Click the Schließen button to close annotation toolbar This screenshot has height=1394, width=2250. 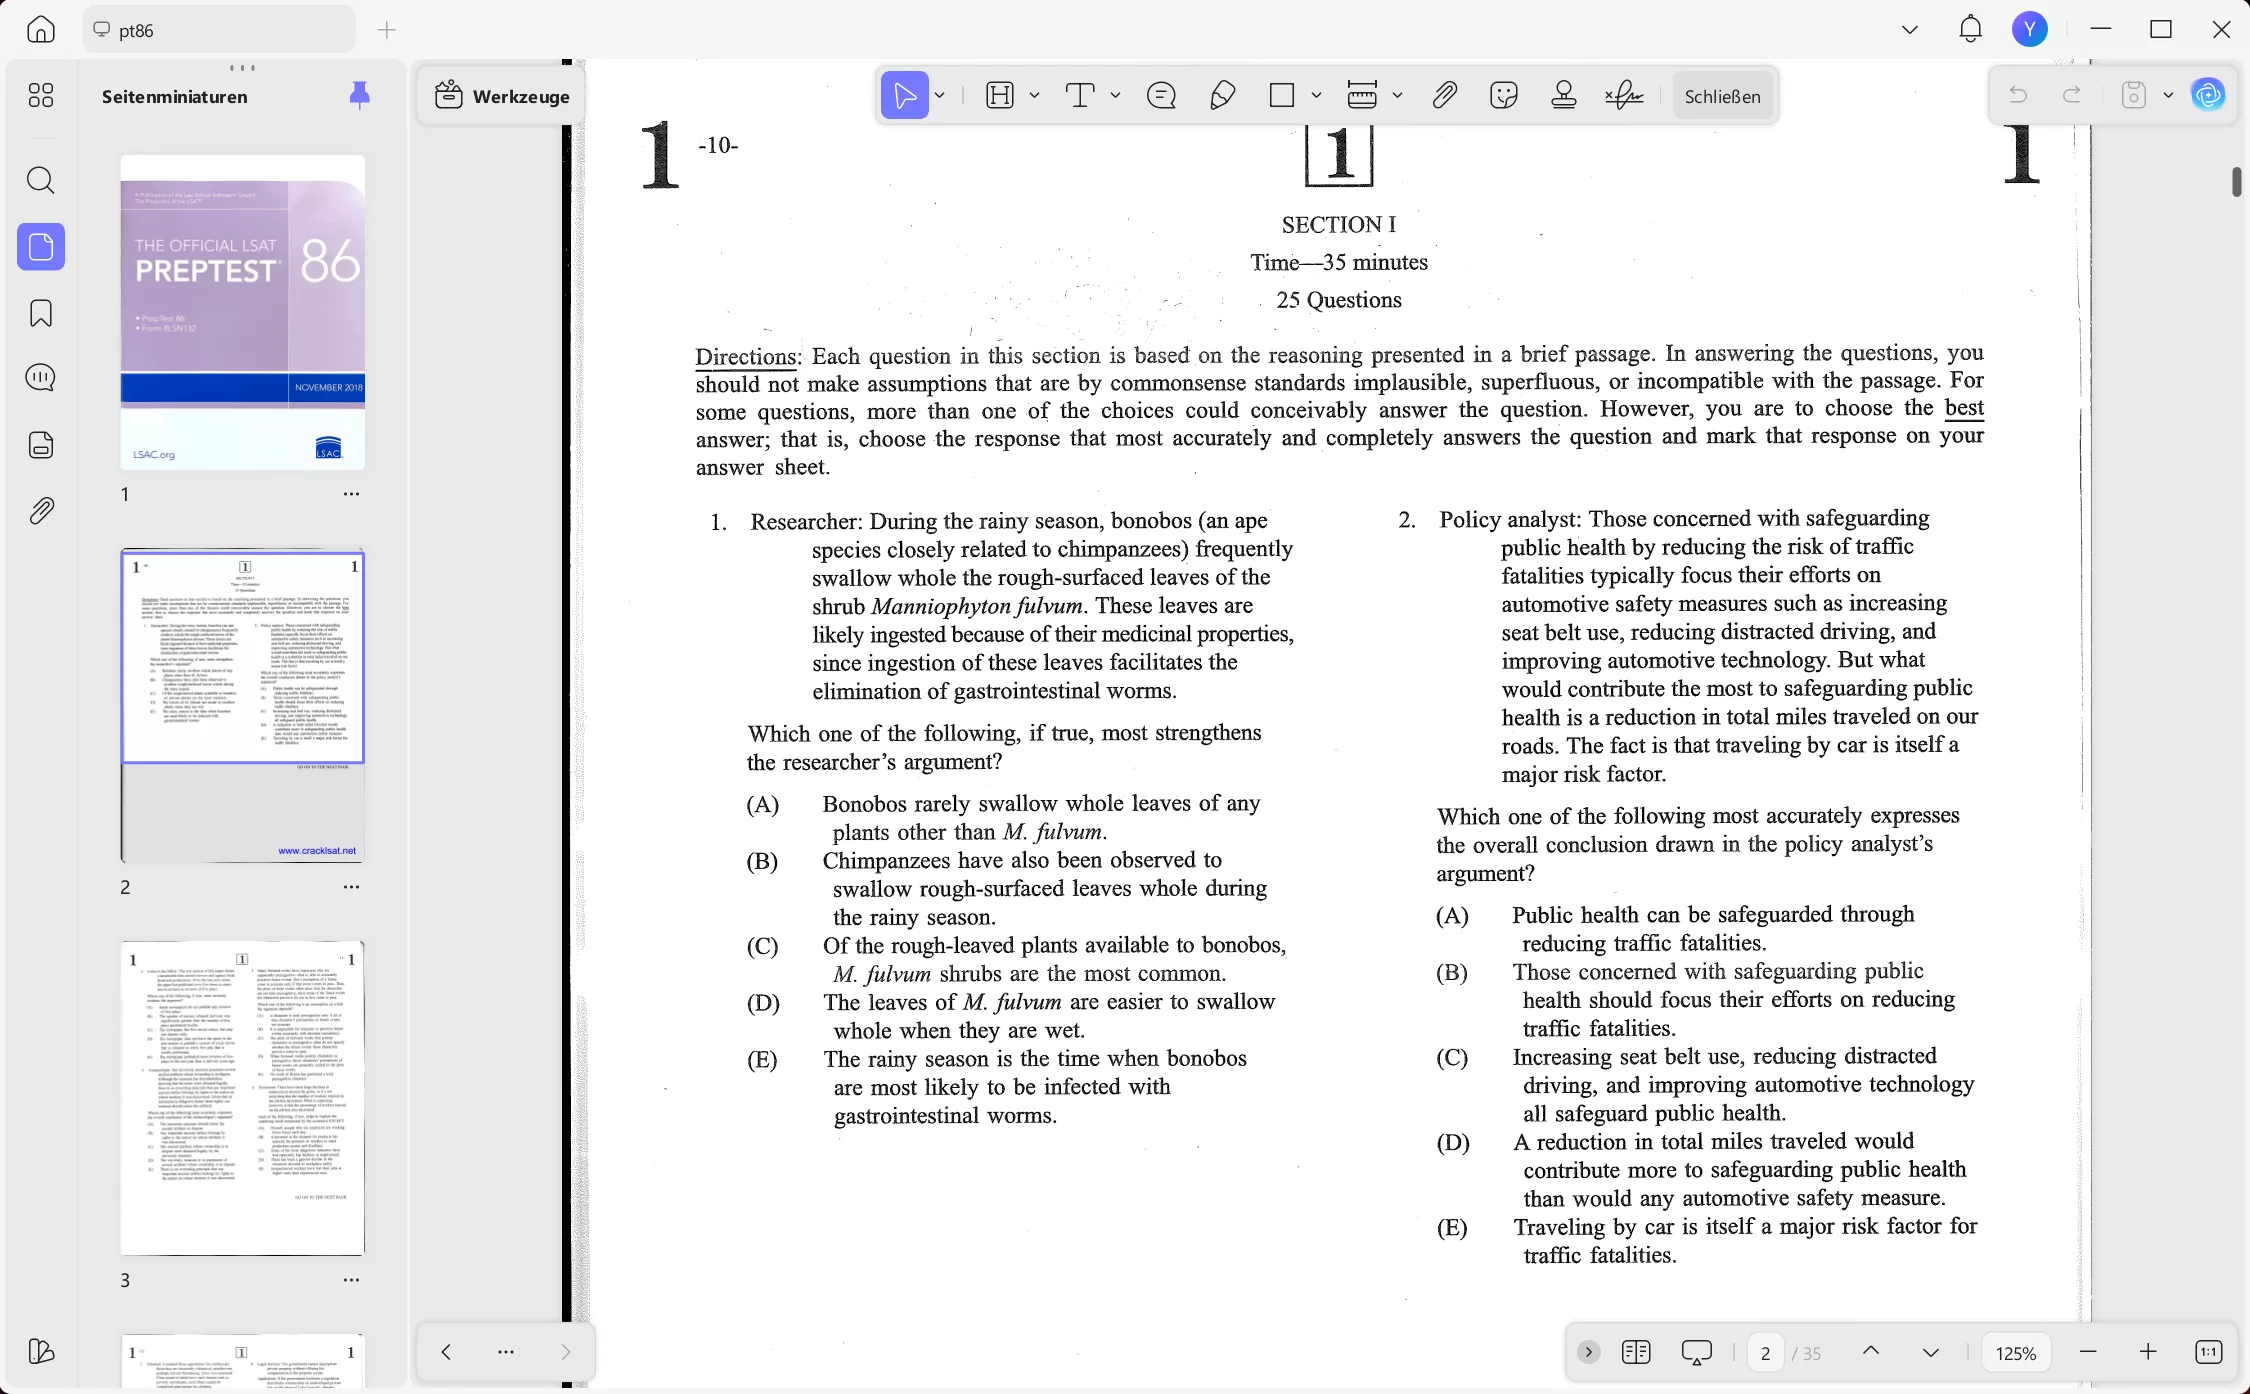[x=1722, y=95]
